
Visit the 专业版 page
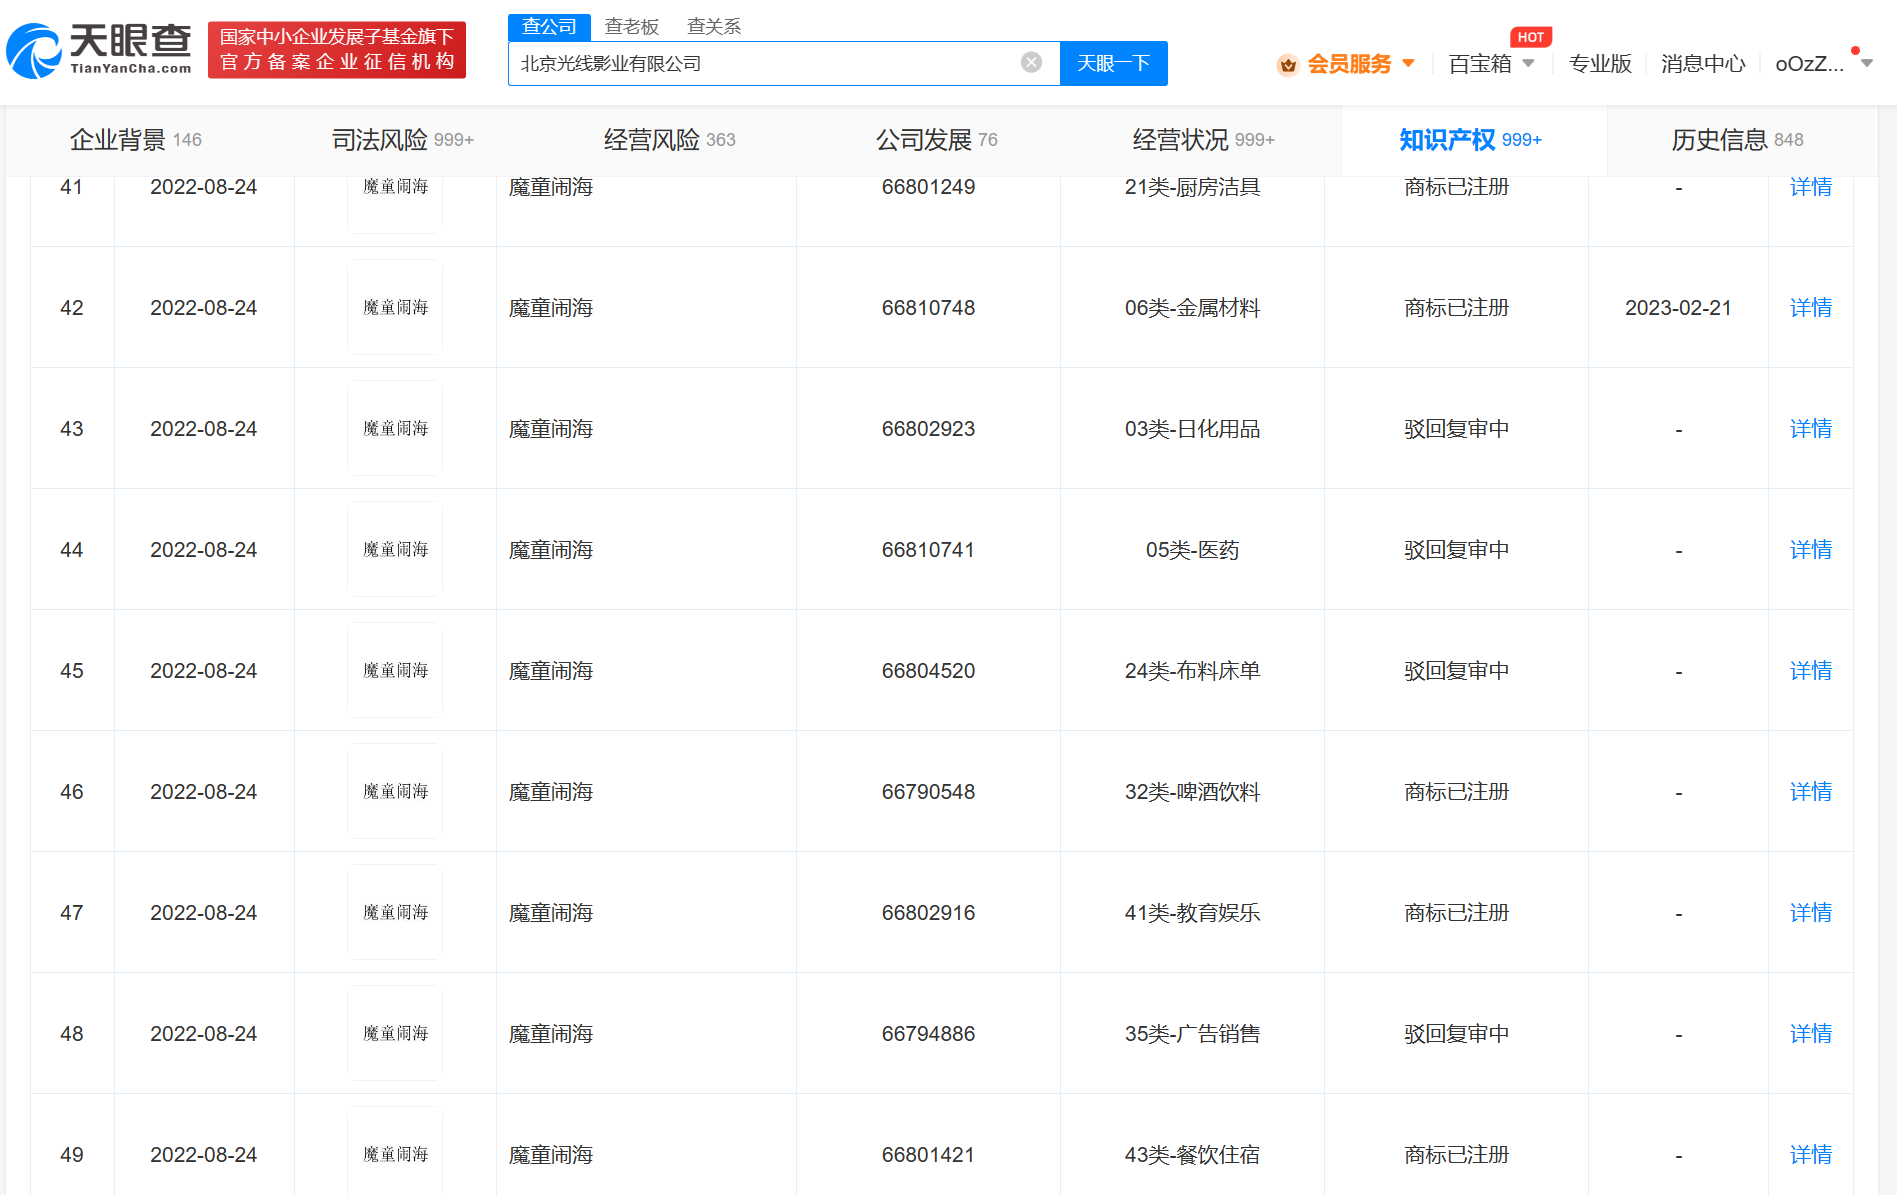[1598, 63]
